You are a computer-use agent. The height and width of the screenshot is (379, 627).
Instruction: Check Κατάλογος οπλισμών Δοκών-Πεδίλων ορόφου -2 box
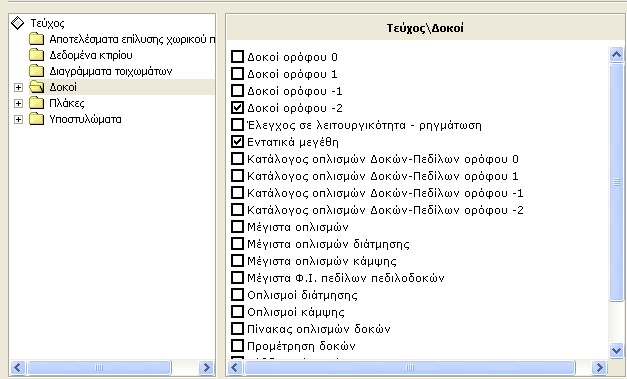point(238,210)
